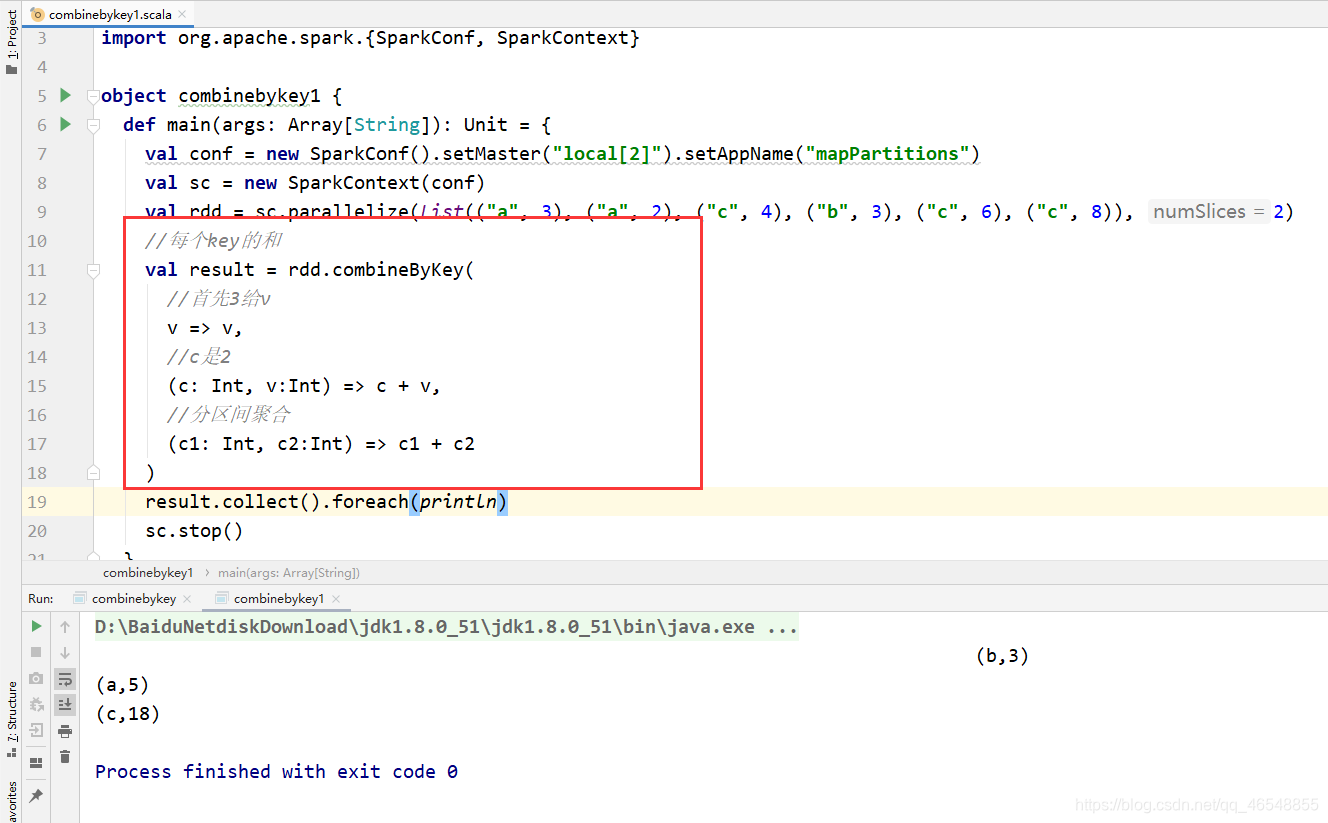Open the combinebykey1.scala editor tab
The height and width of the screenshot is (823, 1328).
tap(110, 14)
